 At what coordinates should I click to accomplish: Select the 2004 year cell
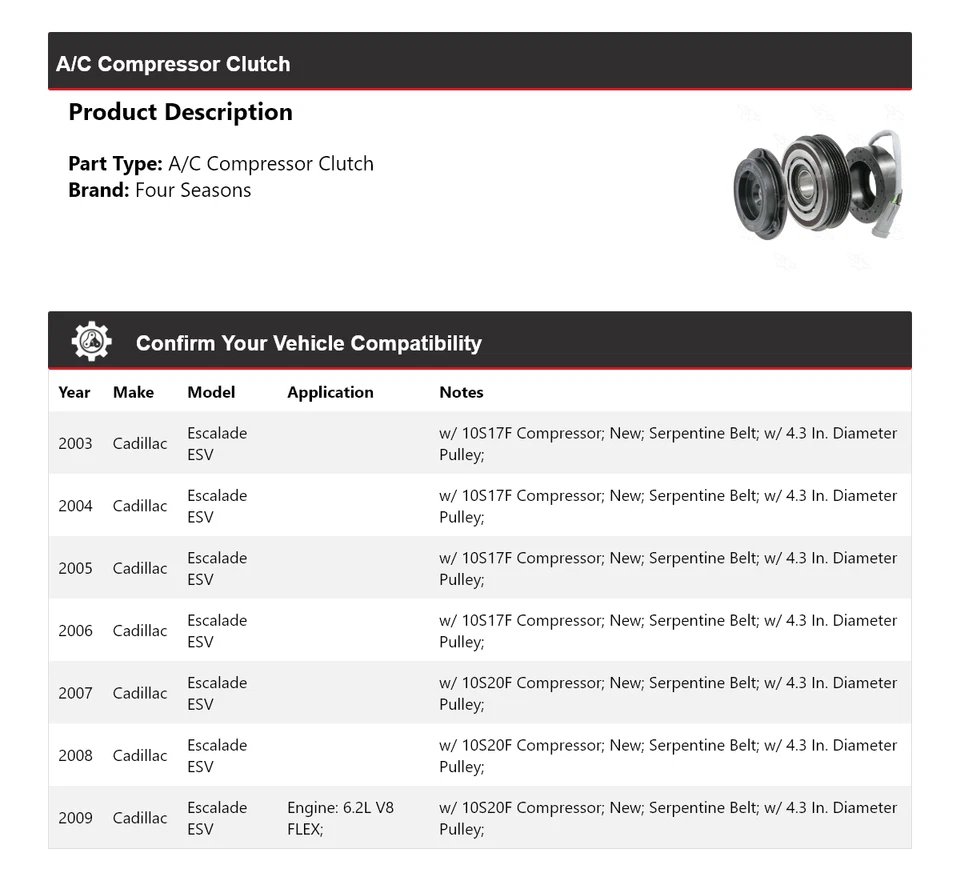pos(75,506)
